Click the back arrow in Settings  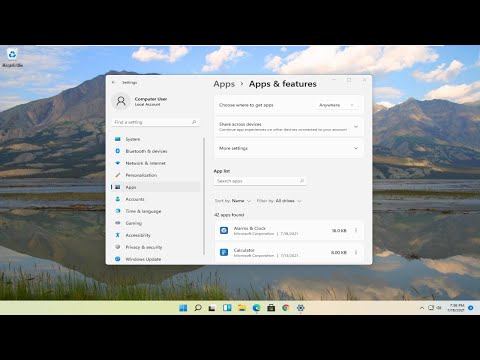pyautogui.click(x=114, y=82)
